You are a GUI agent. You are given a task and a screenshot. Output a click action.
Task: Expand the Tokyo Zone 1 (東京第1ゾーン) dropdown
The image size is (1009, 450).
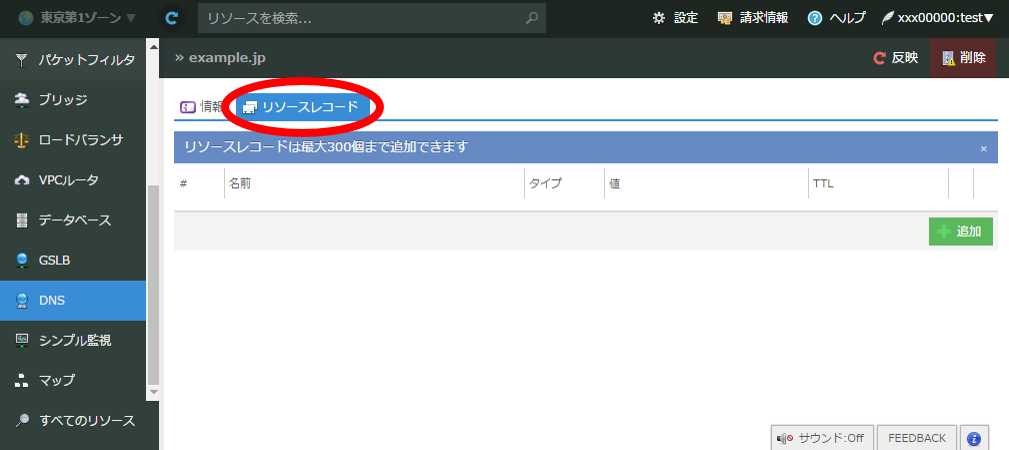click(76, 18)
